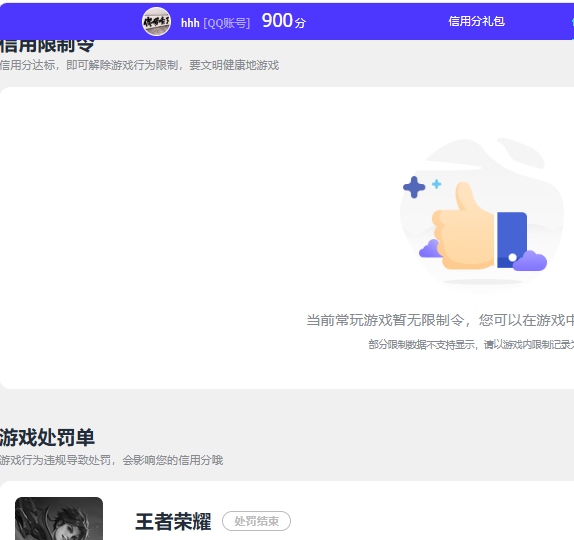The width and height of the screenshot is (574, 540).
Task: Open the 信用分礼包 tab
Action: click(476, 21)
